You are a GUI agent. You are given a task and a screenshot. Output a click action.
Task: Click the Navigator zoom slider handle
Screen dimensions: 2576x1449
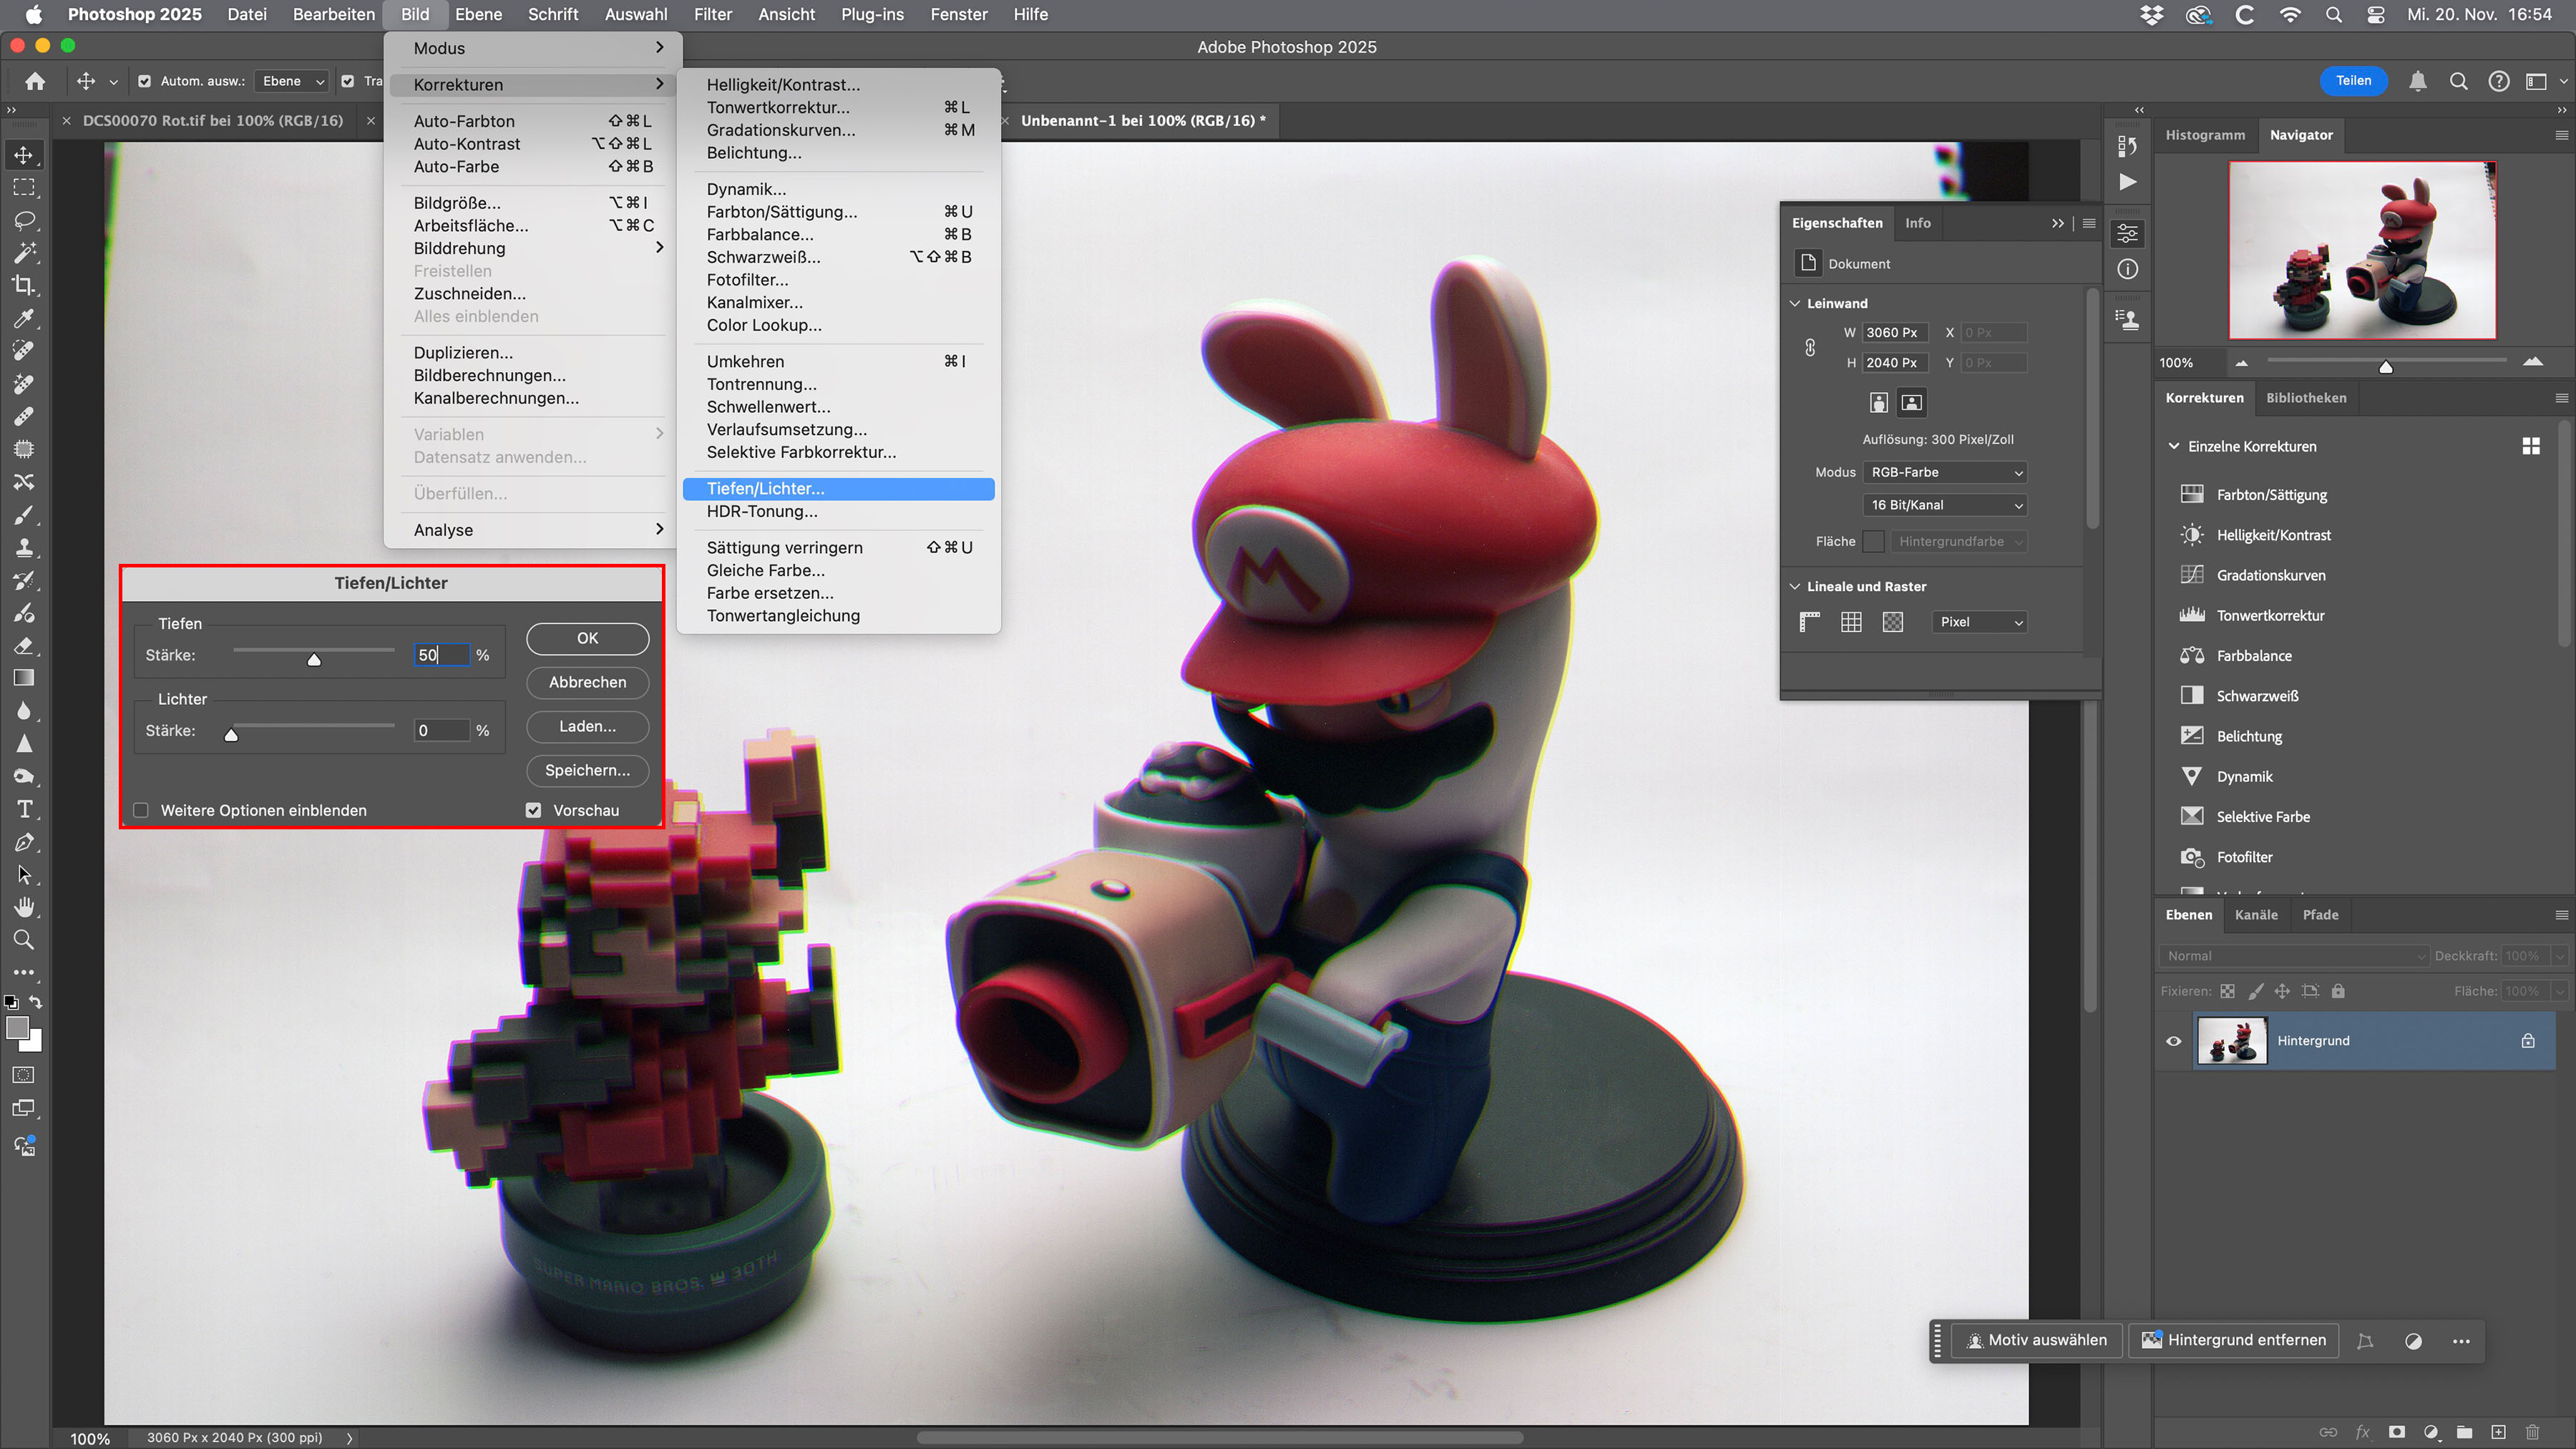2386,366
